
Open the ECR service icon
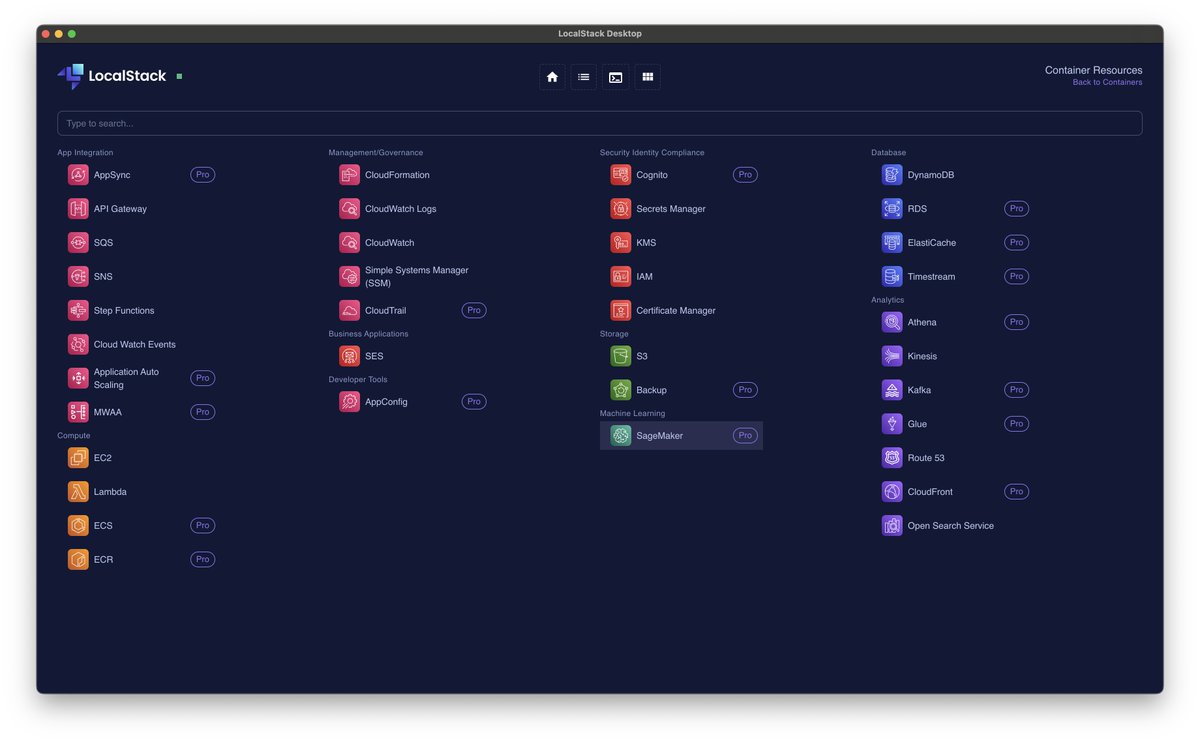click(78, 560)
